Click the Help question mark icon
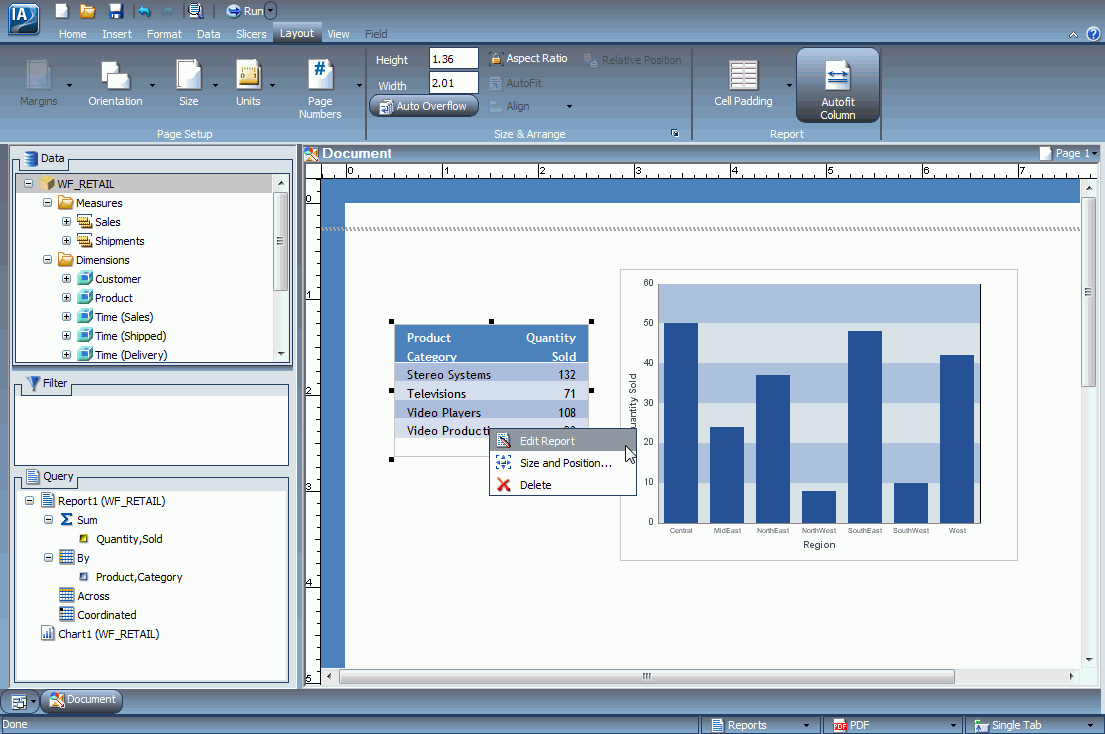This screenshot has height=734, width=1105. point(1093,33)
